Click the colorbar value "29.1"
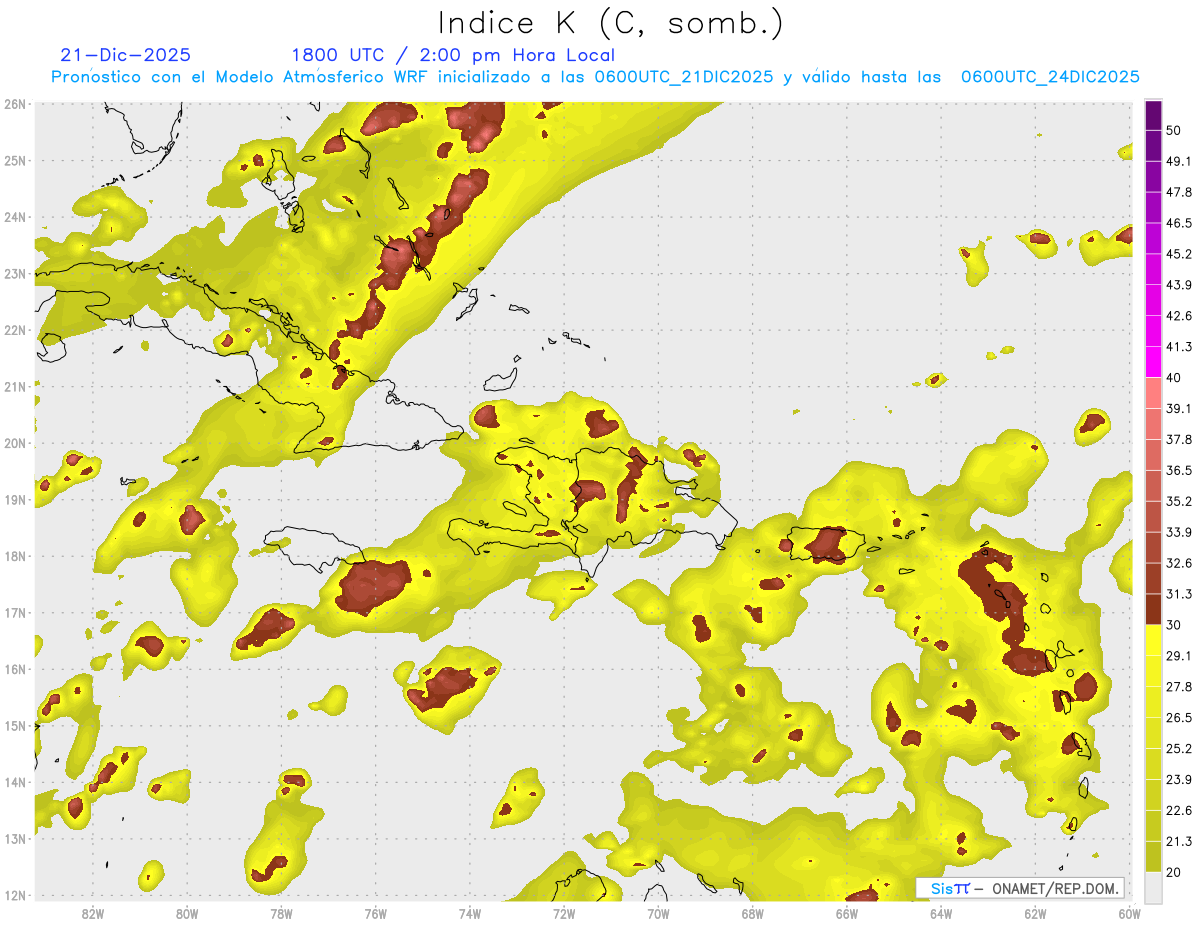1200x927 pixels. point(1178,657)
